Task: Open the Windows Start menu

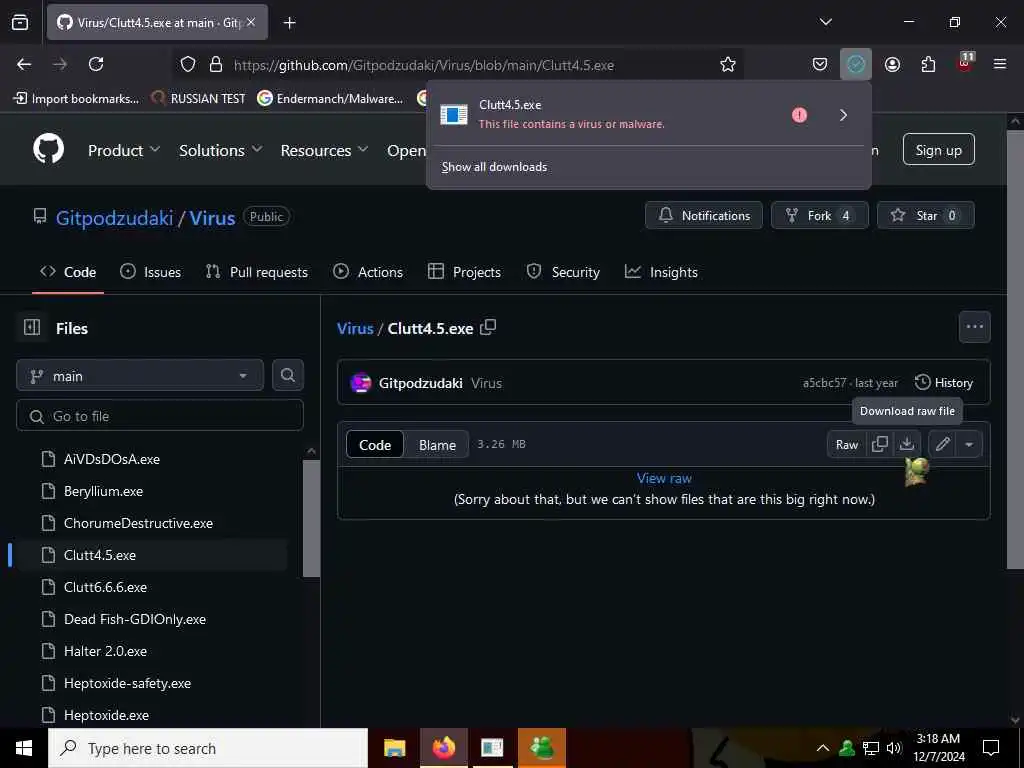Action: point(24,748)
